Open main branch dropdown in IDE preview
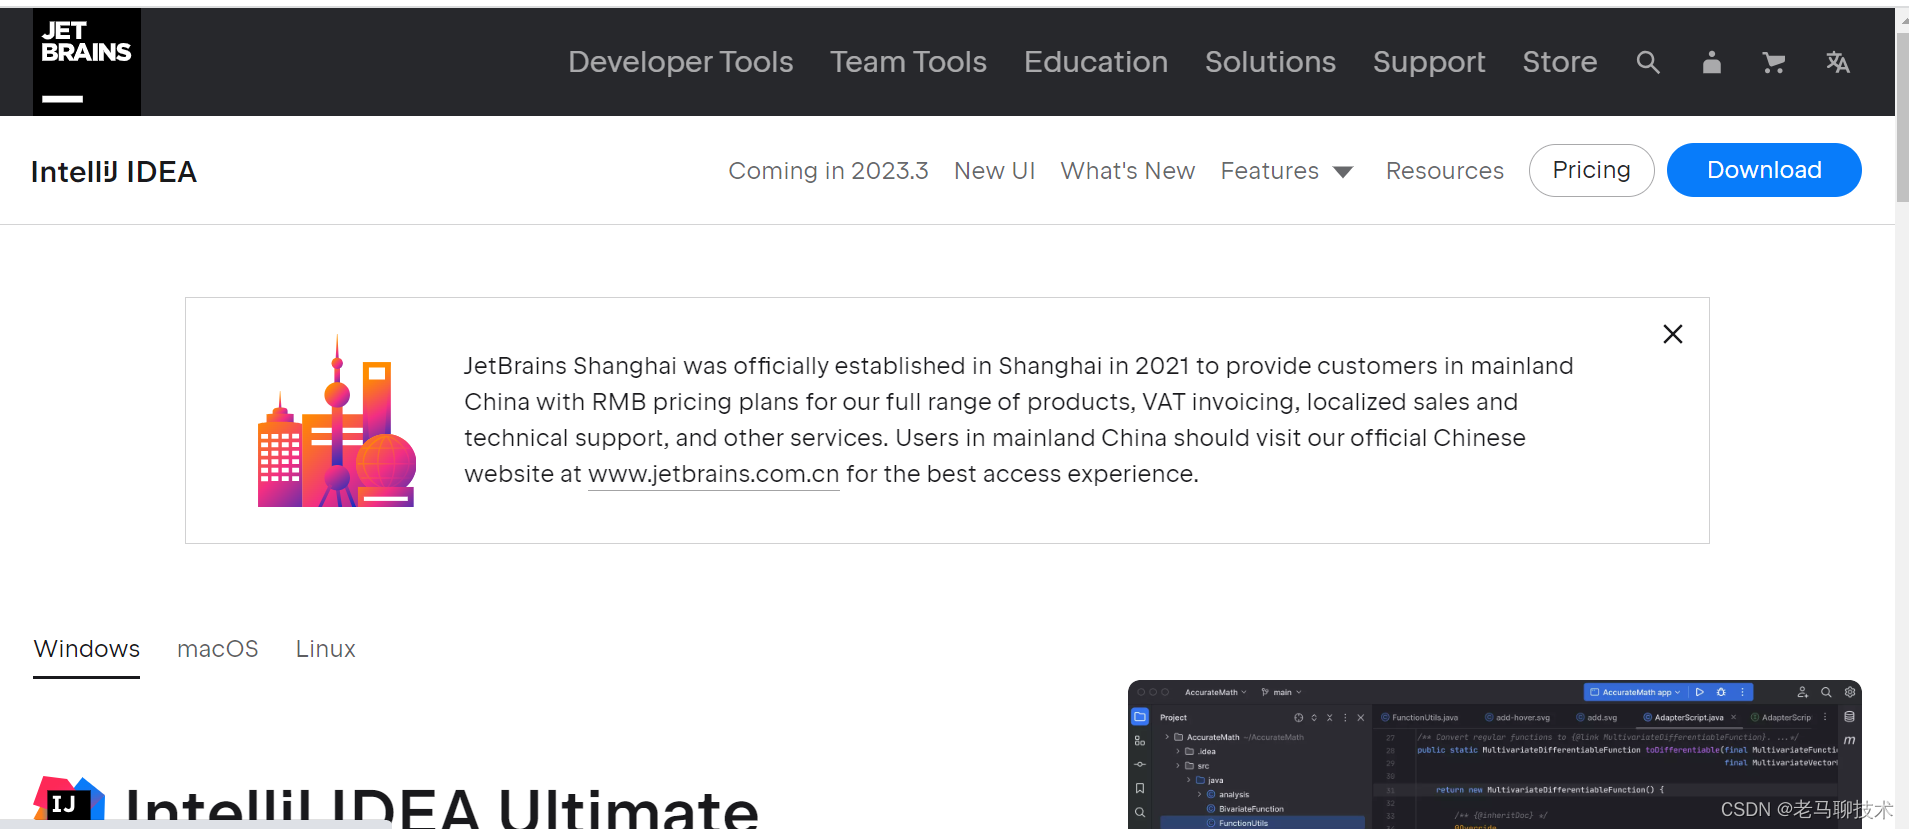 coord(1282,692)
